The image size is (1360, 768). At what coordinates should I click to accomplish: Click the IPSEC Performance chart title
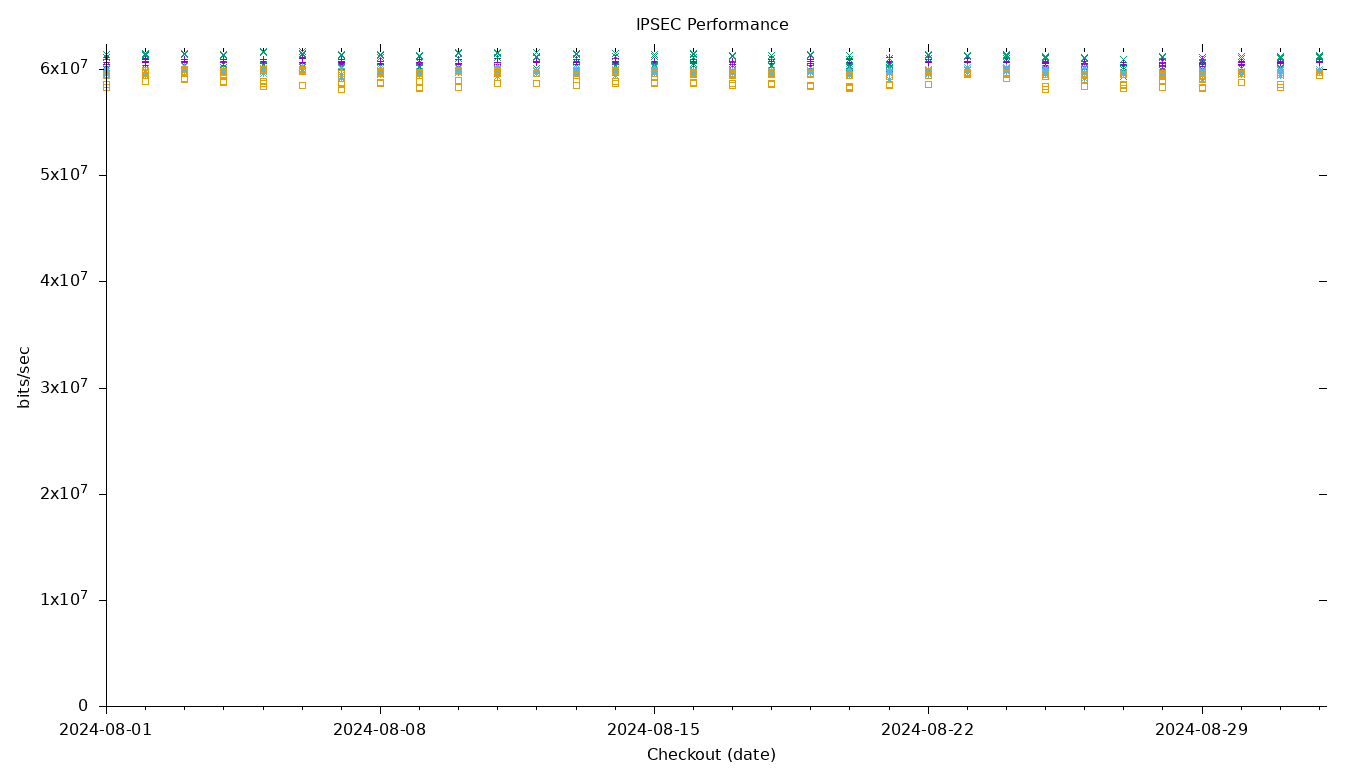pos(712,25)
